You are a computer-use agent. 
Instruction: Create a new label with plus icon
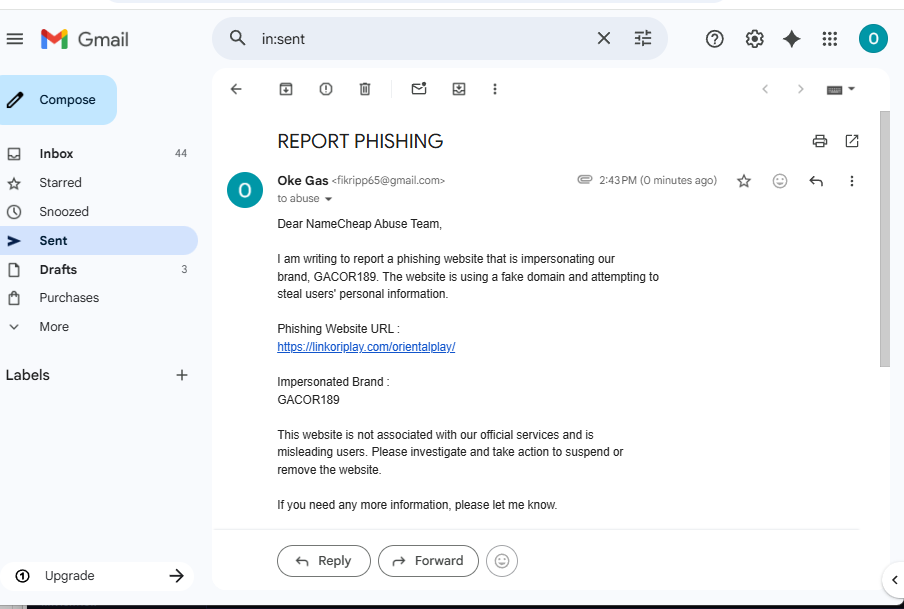coord(182,375)
